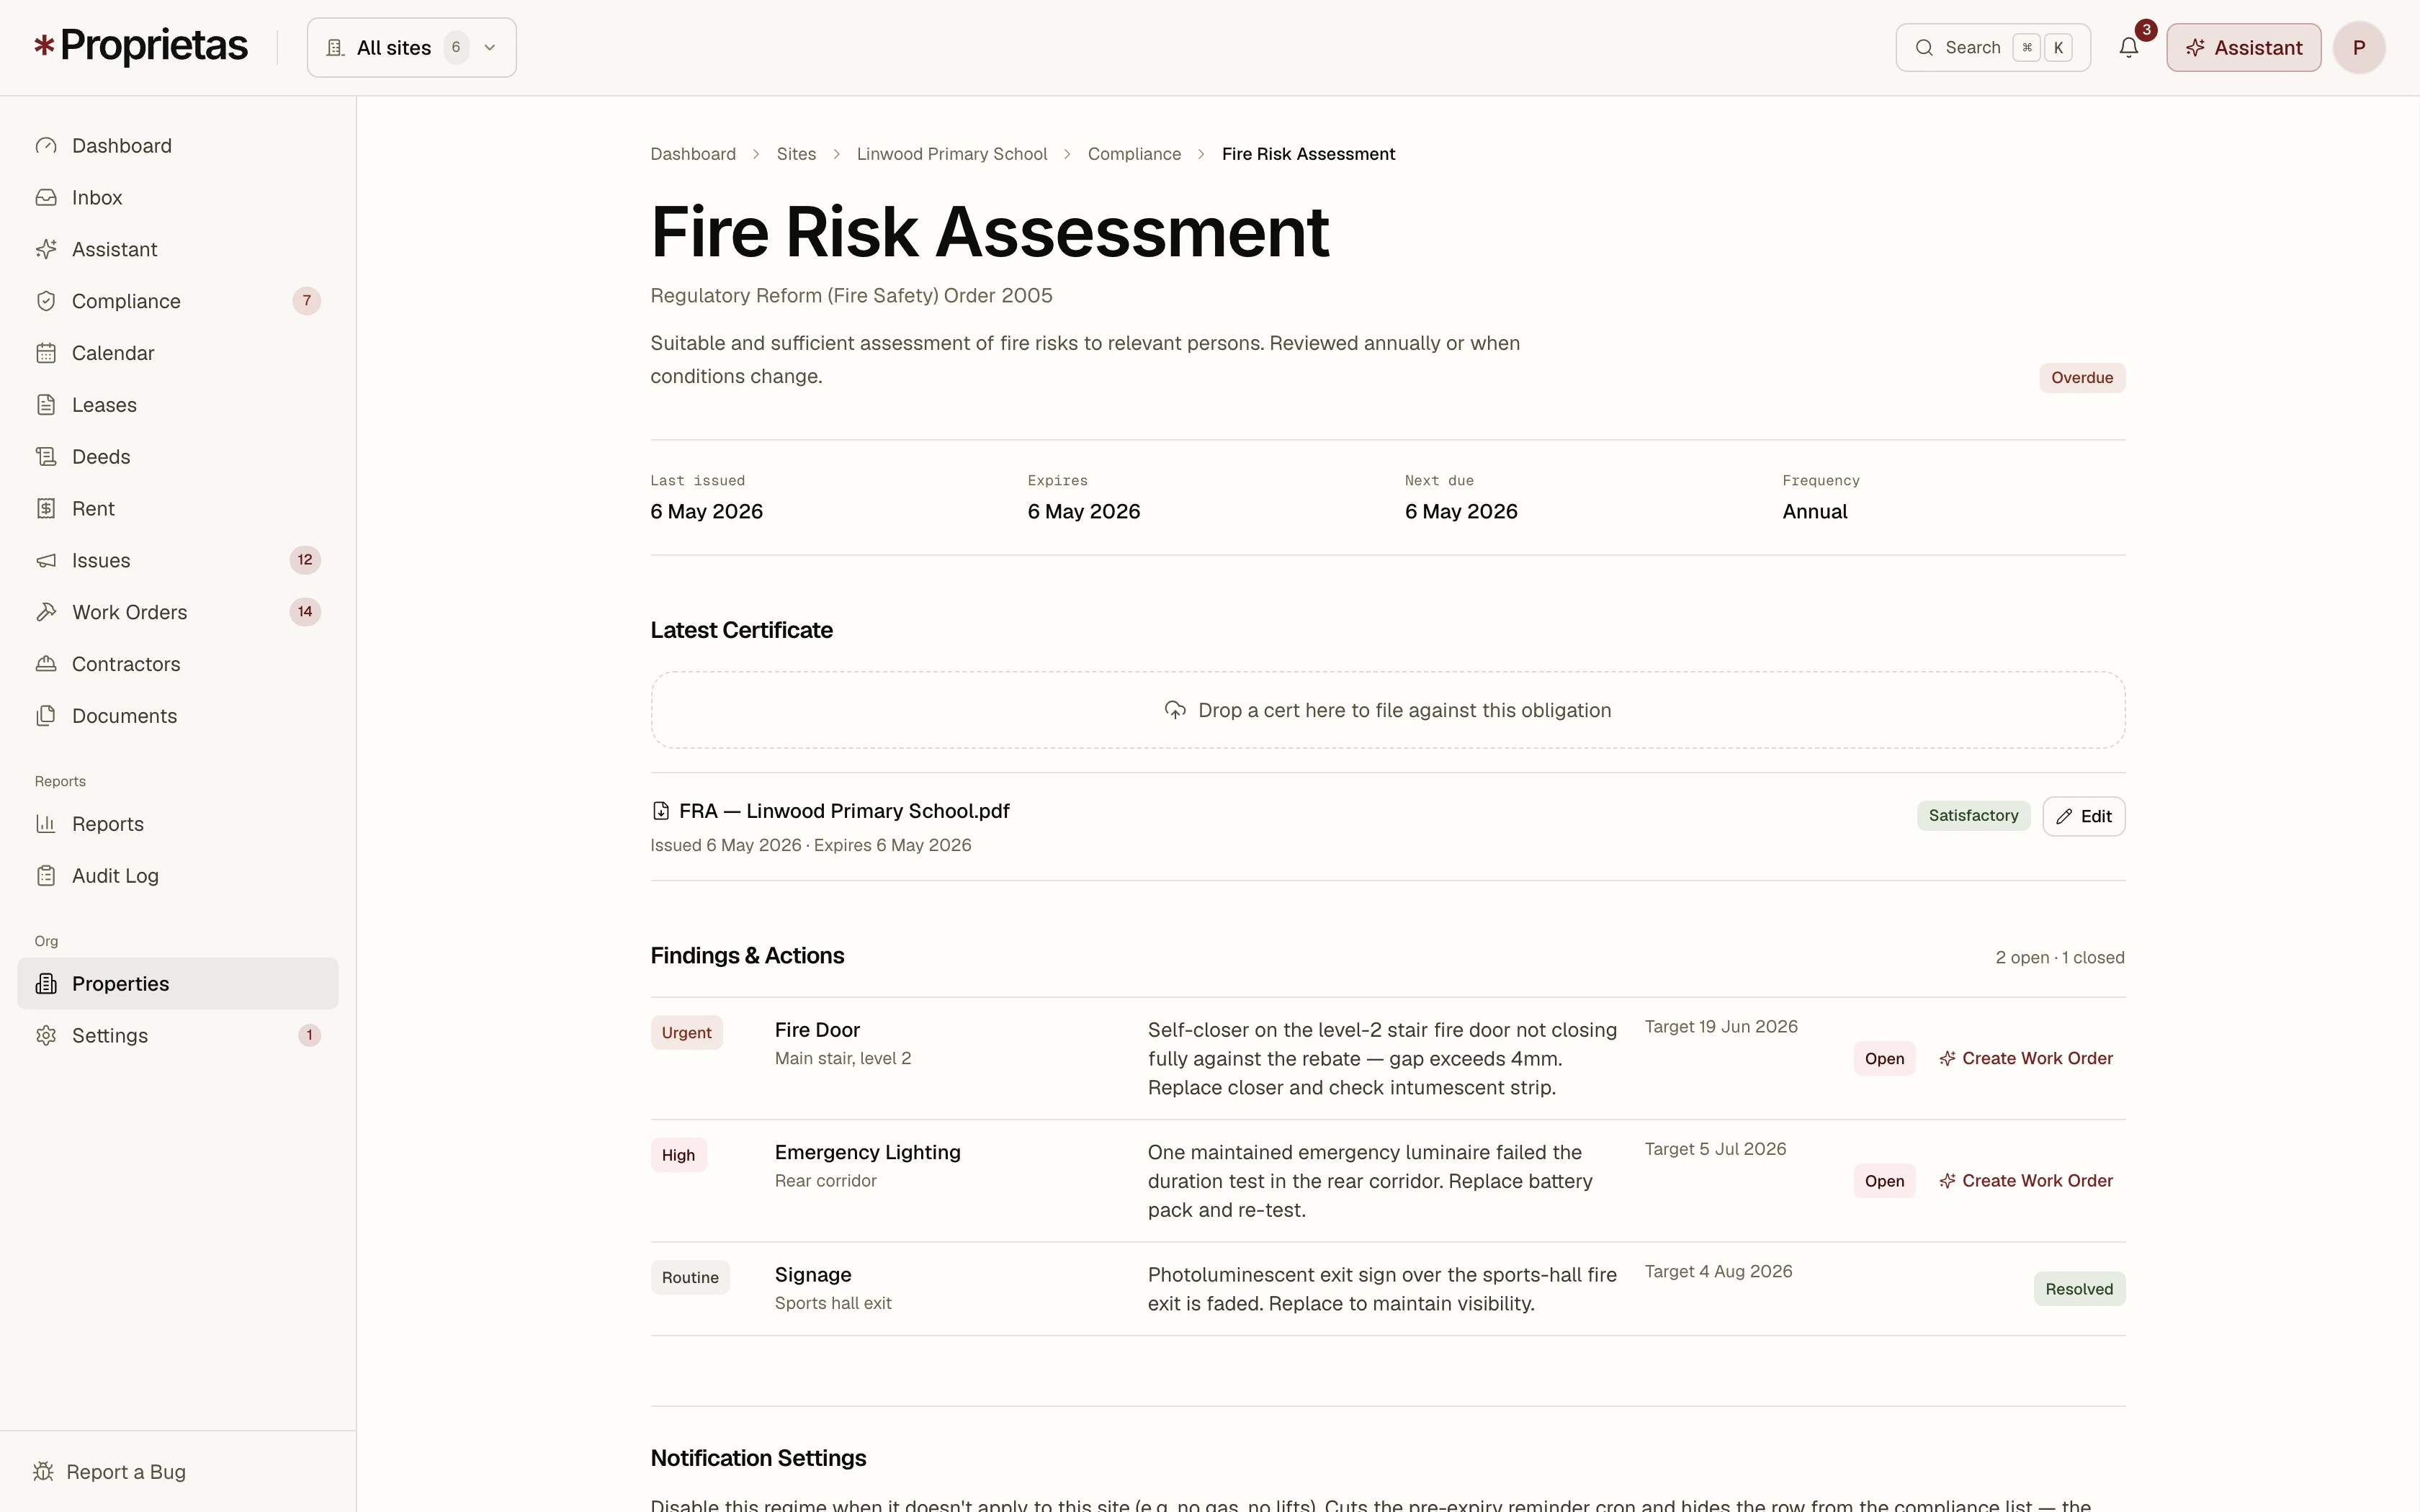Click the Search field
This screenshot has height=1512, width=2420.
coord(1992,47)
